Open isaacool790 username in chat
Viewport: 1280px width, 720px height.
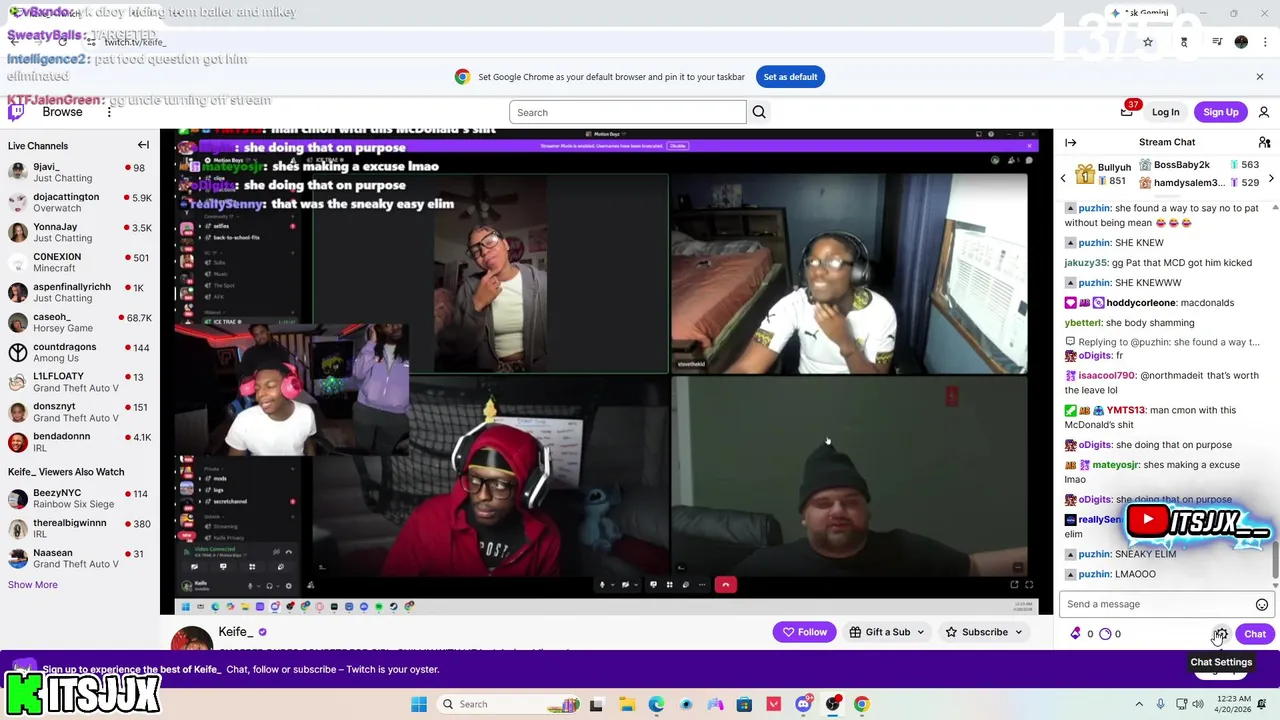(x=1107, y=376)
